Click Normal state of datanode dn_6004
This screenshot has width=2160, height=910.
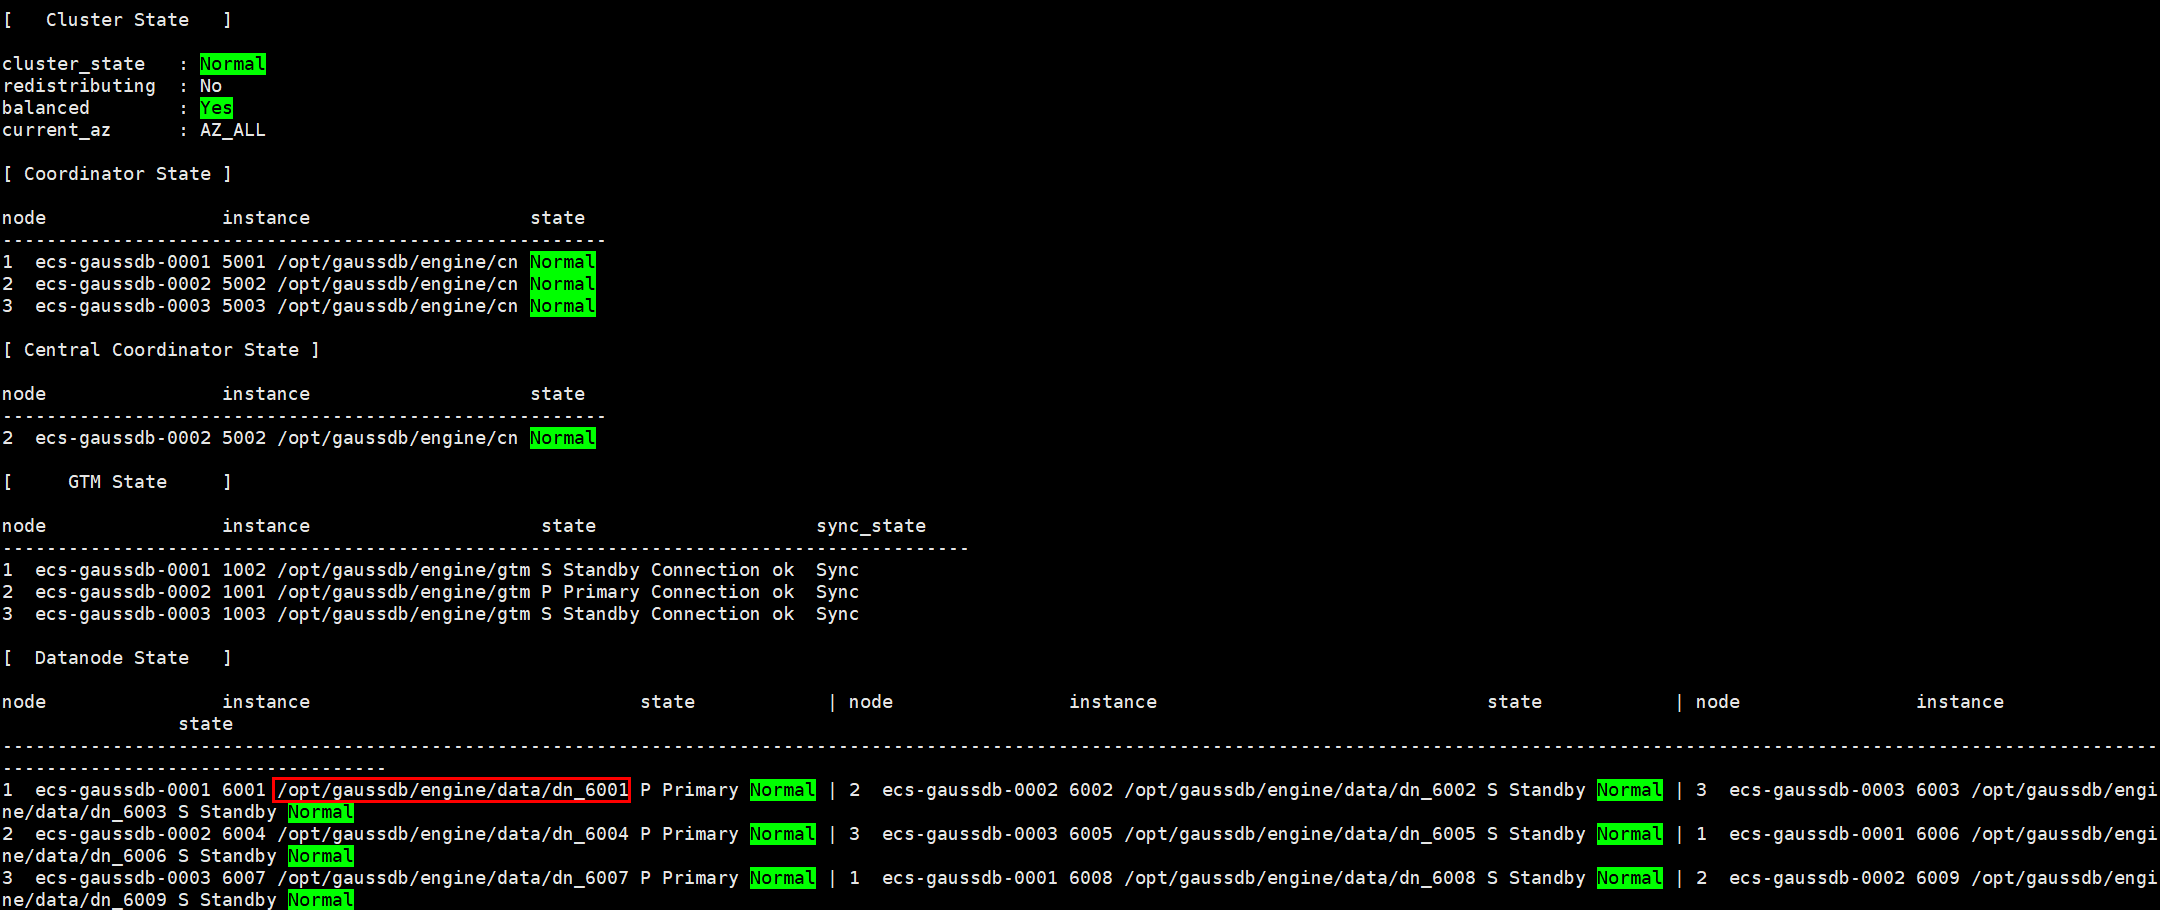pos(783,834)
